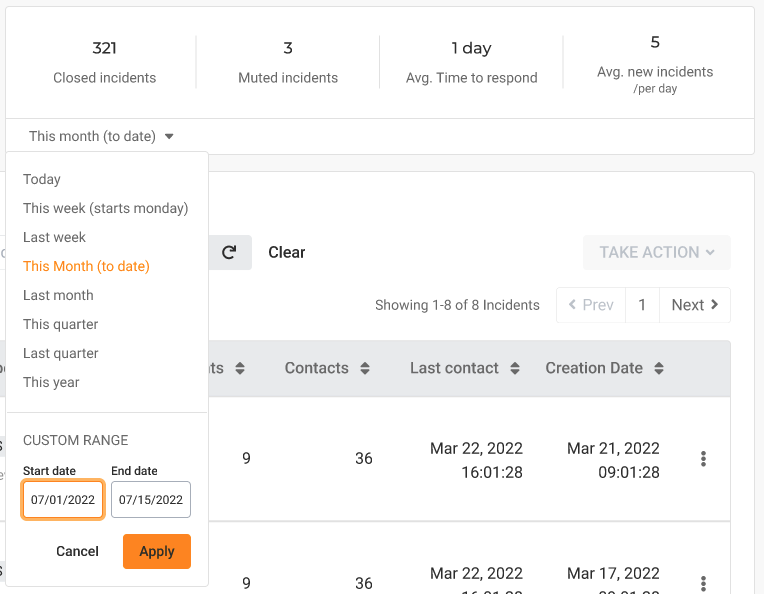Open the This month (to date) dropdown
The height and width of the screenshot is (594, 764).
click(x=101, y=137)
